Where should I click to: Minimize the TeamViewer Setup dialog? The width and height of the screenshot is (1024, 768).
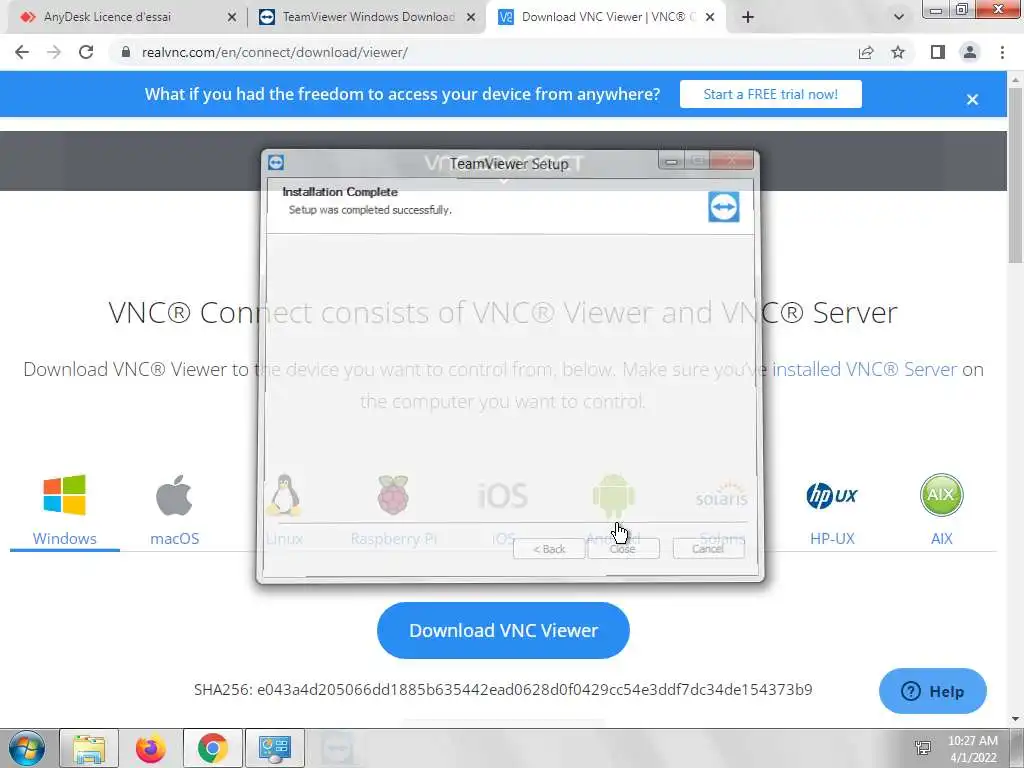pyautogui.click(x=671, y=161)
